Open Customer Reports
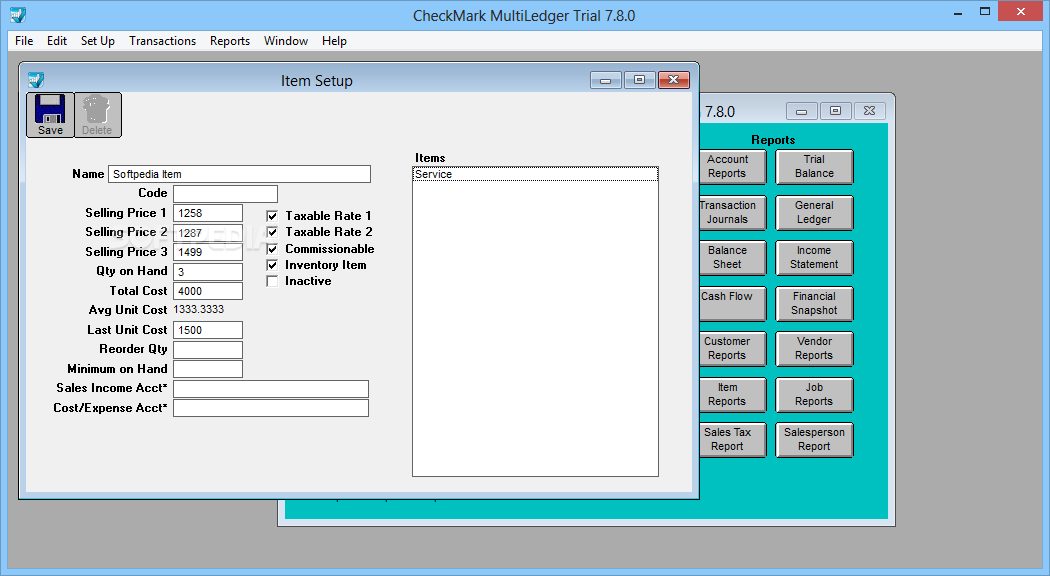This screenshot has width=1050, height=576. point(732,348)
